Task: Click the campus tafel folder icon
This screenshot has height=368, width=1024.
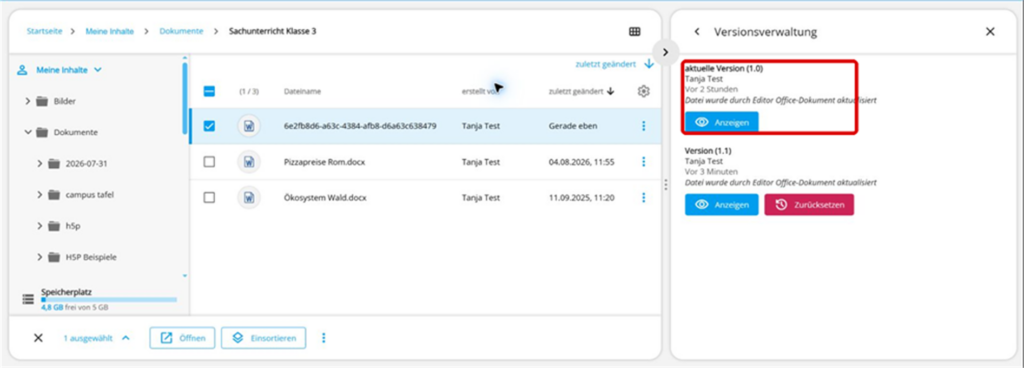Action: tap(54, 194)
